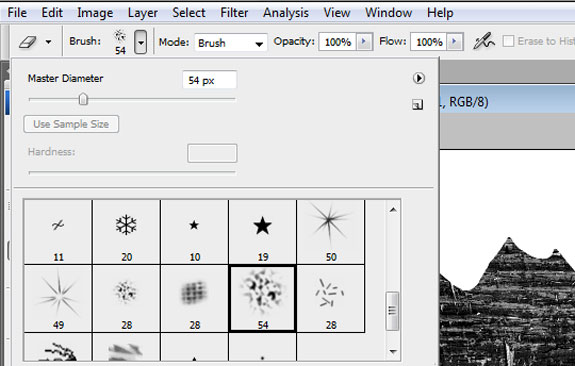This screenshot has height=366, width=575.
Task: Select the snowflake brush size 20
Action: (x=126, y=232)
